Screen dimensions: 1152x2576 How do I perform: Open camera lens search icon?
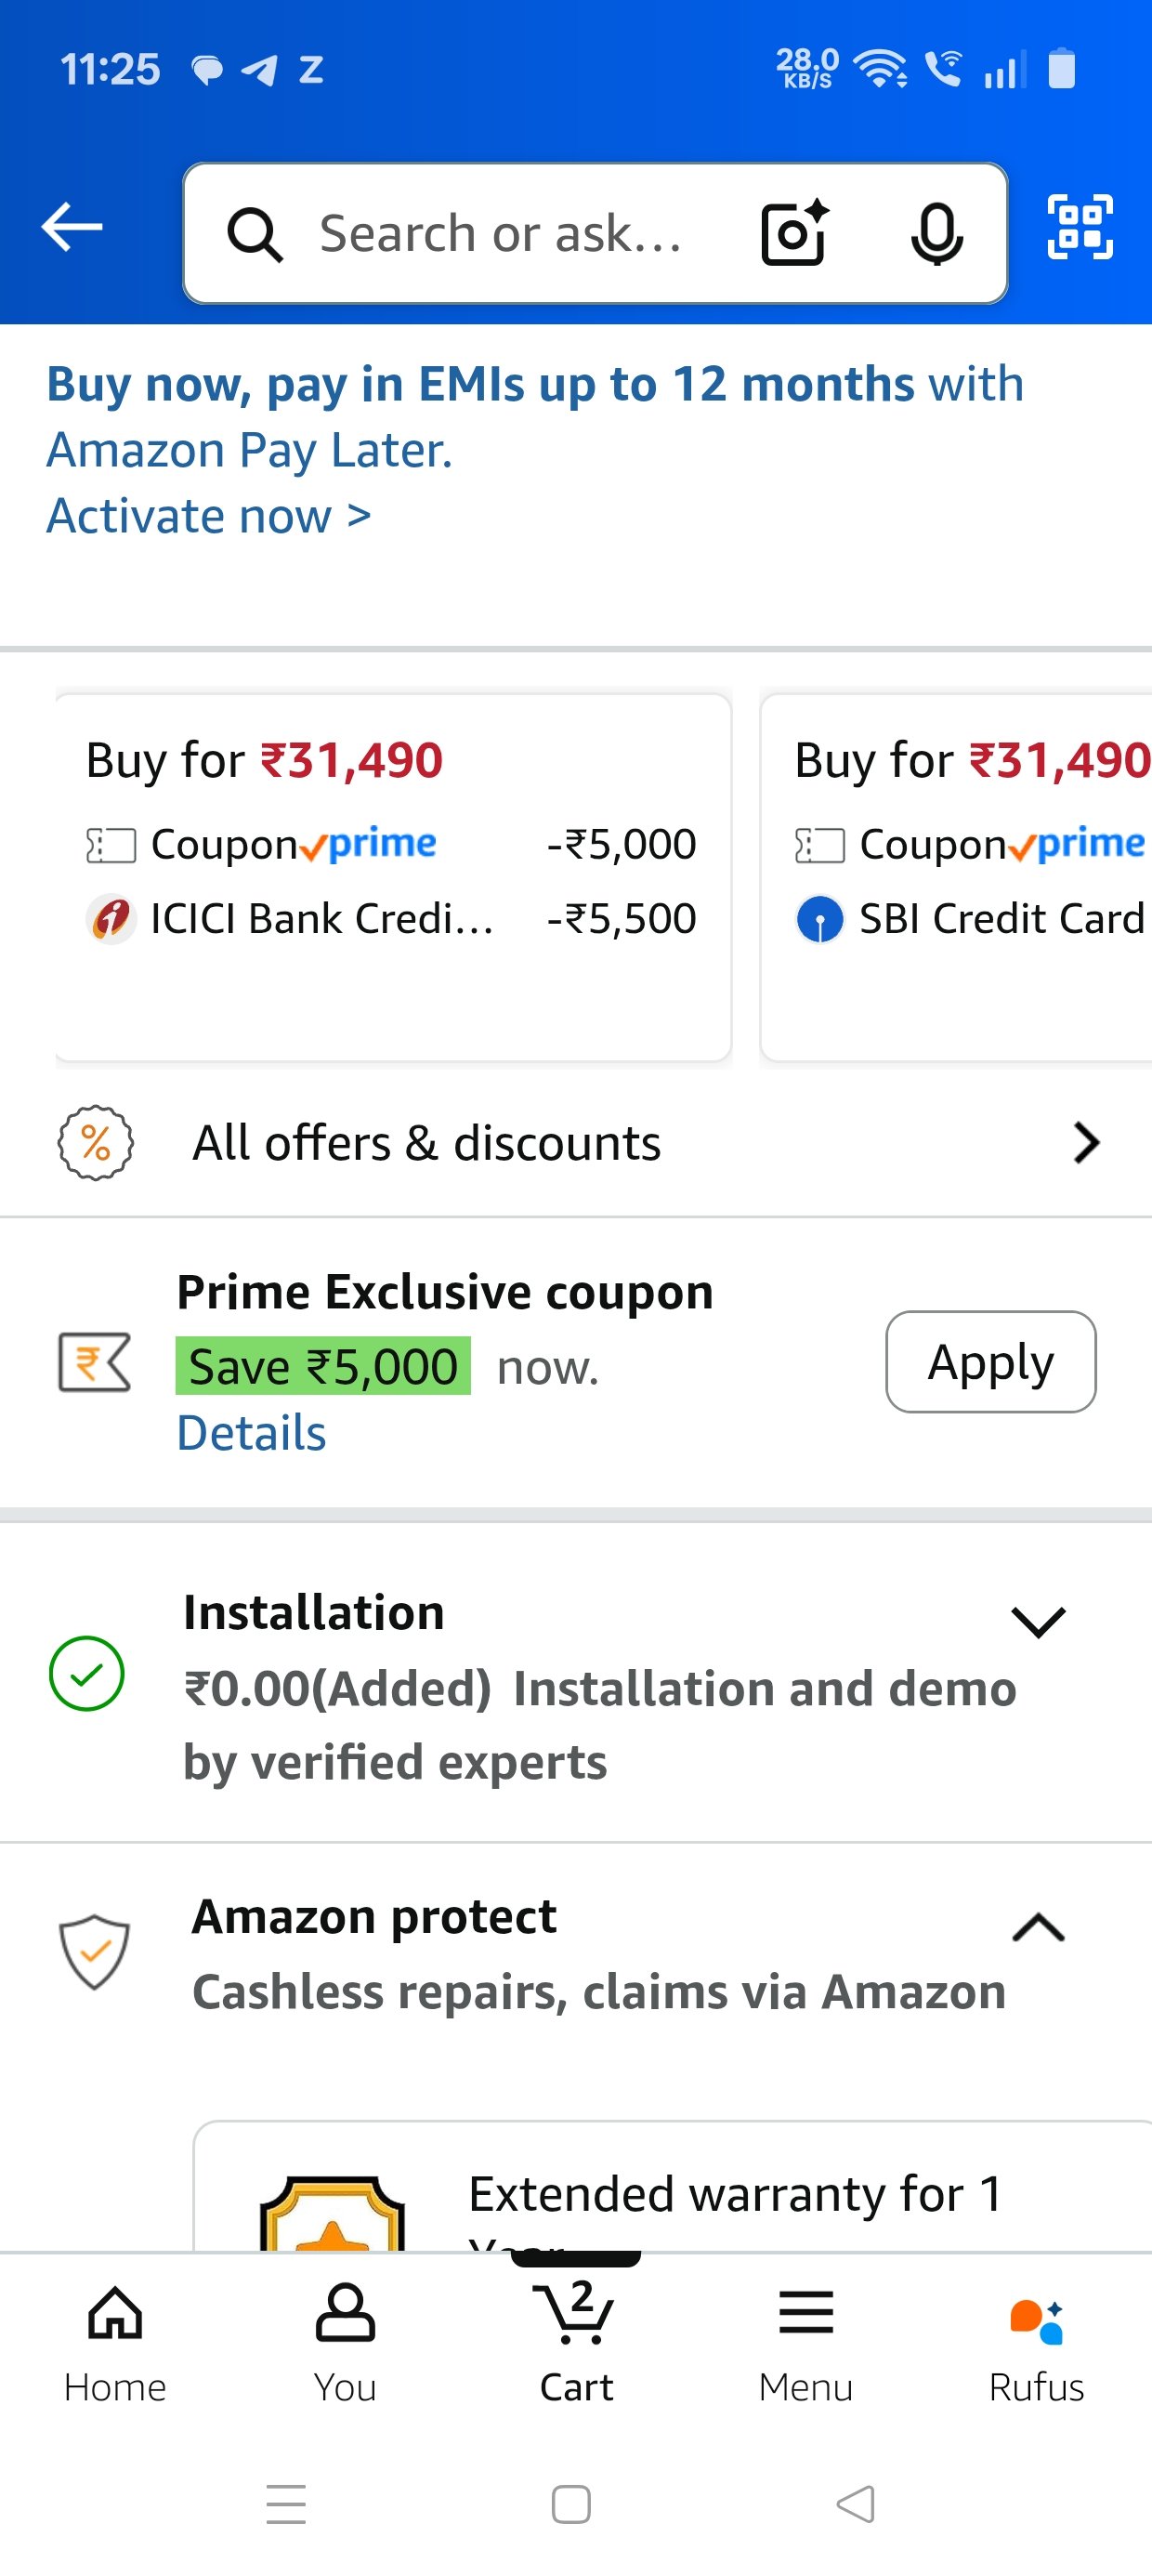(795, 234)
